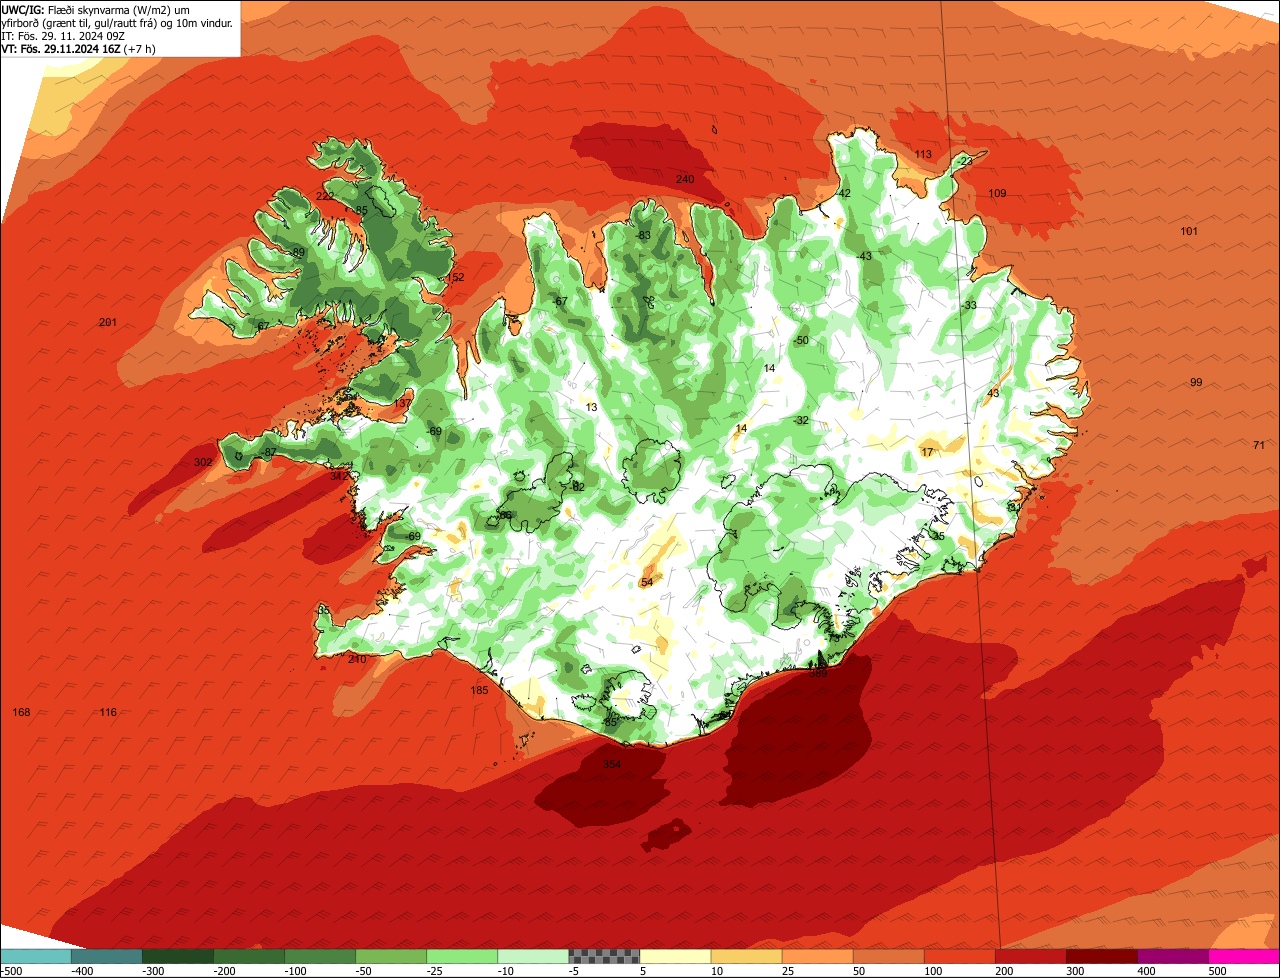
Task: Pick the -200 to -100 green legend swatch
Action: tap(248, 956)
